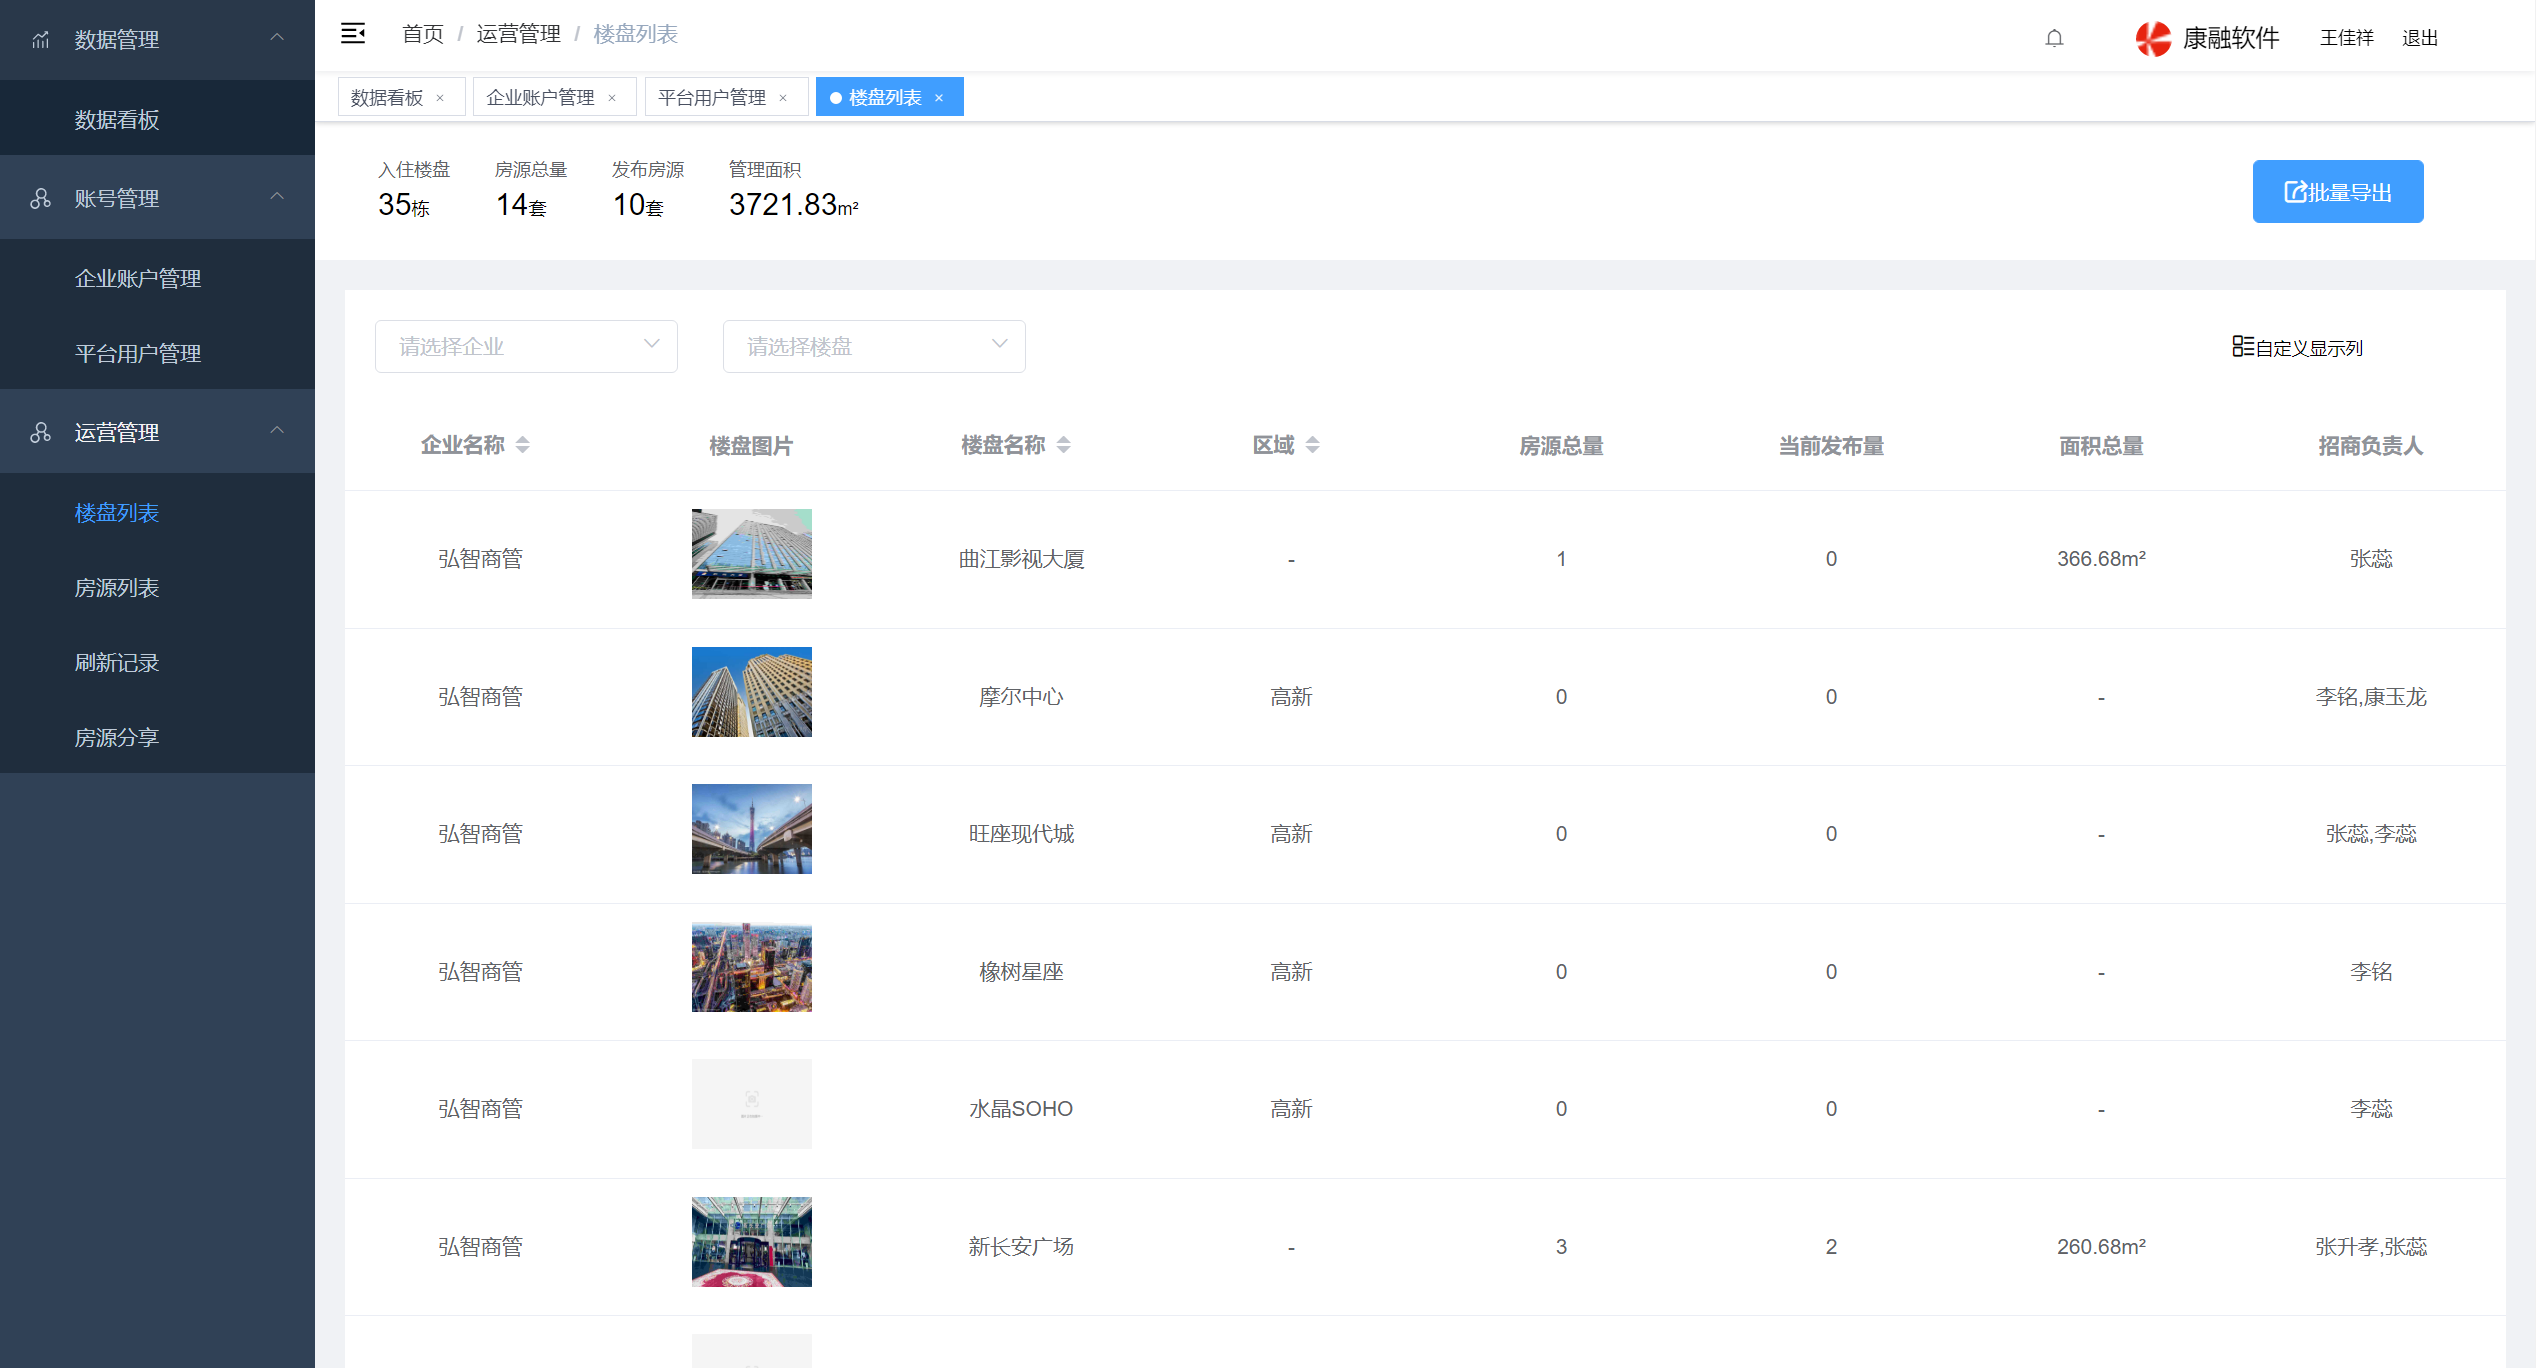The height and width of the screenshot is (1368, 2536).
Task: Go to 首页 in breadcrumb
Action: pyautogui.click(x=423, y=34)
